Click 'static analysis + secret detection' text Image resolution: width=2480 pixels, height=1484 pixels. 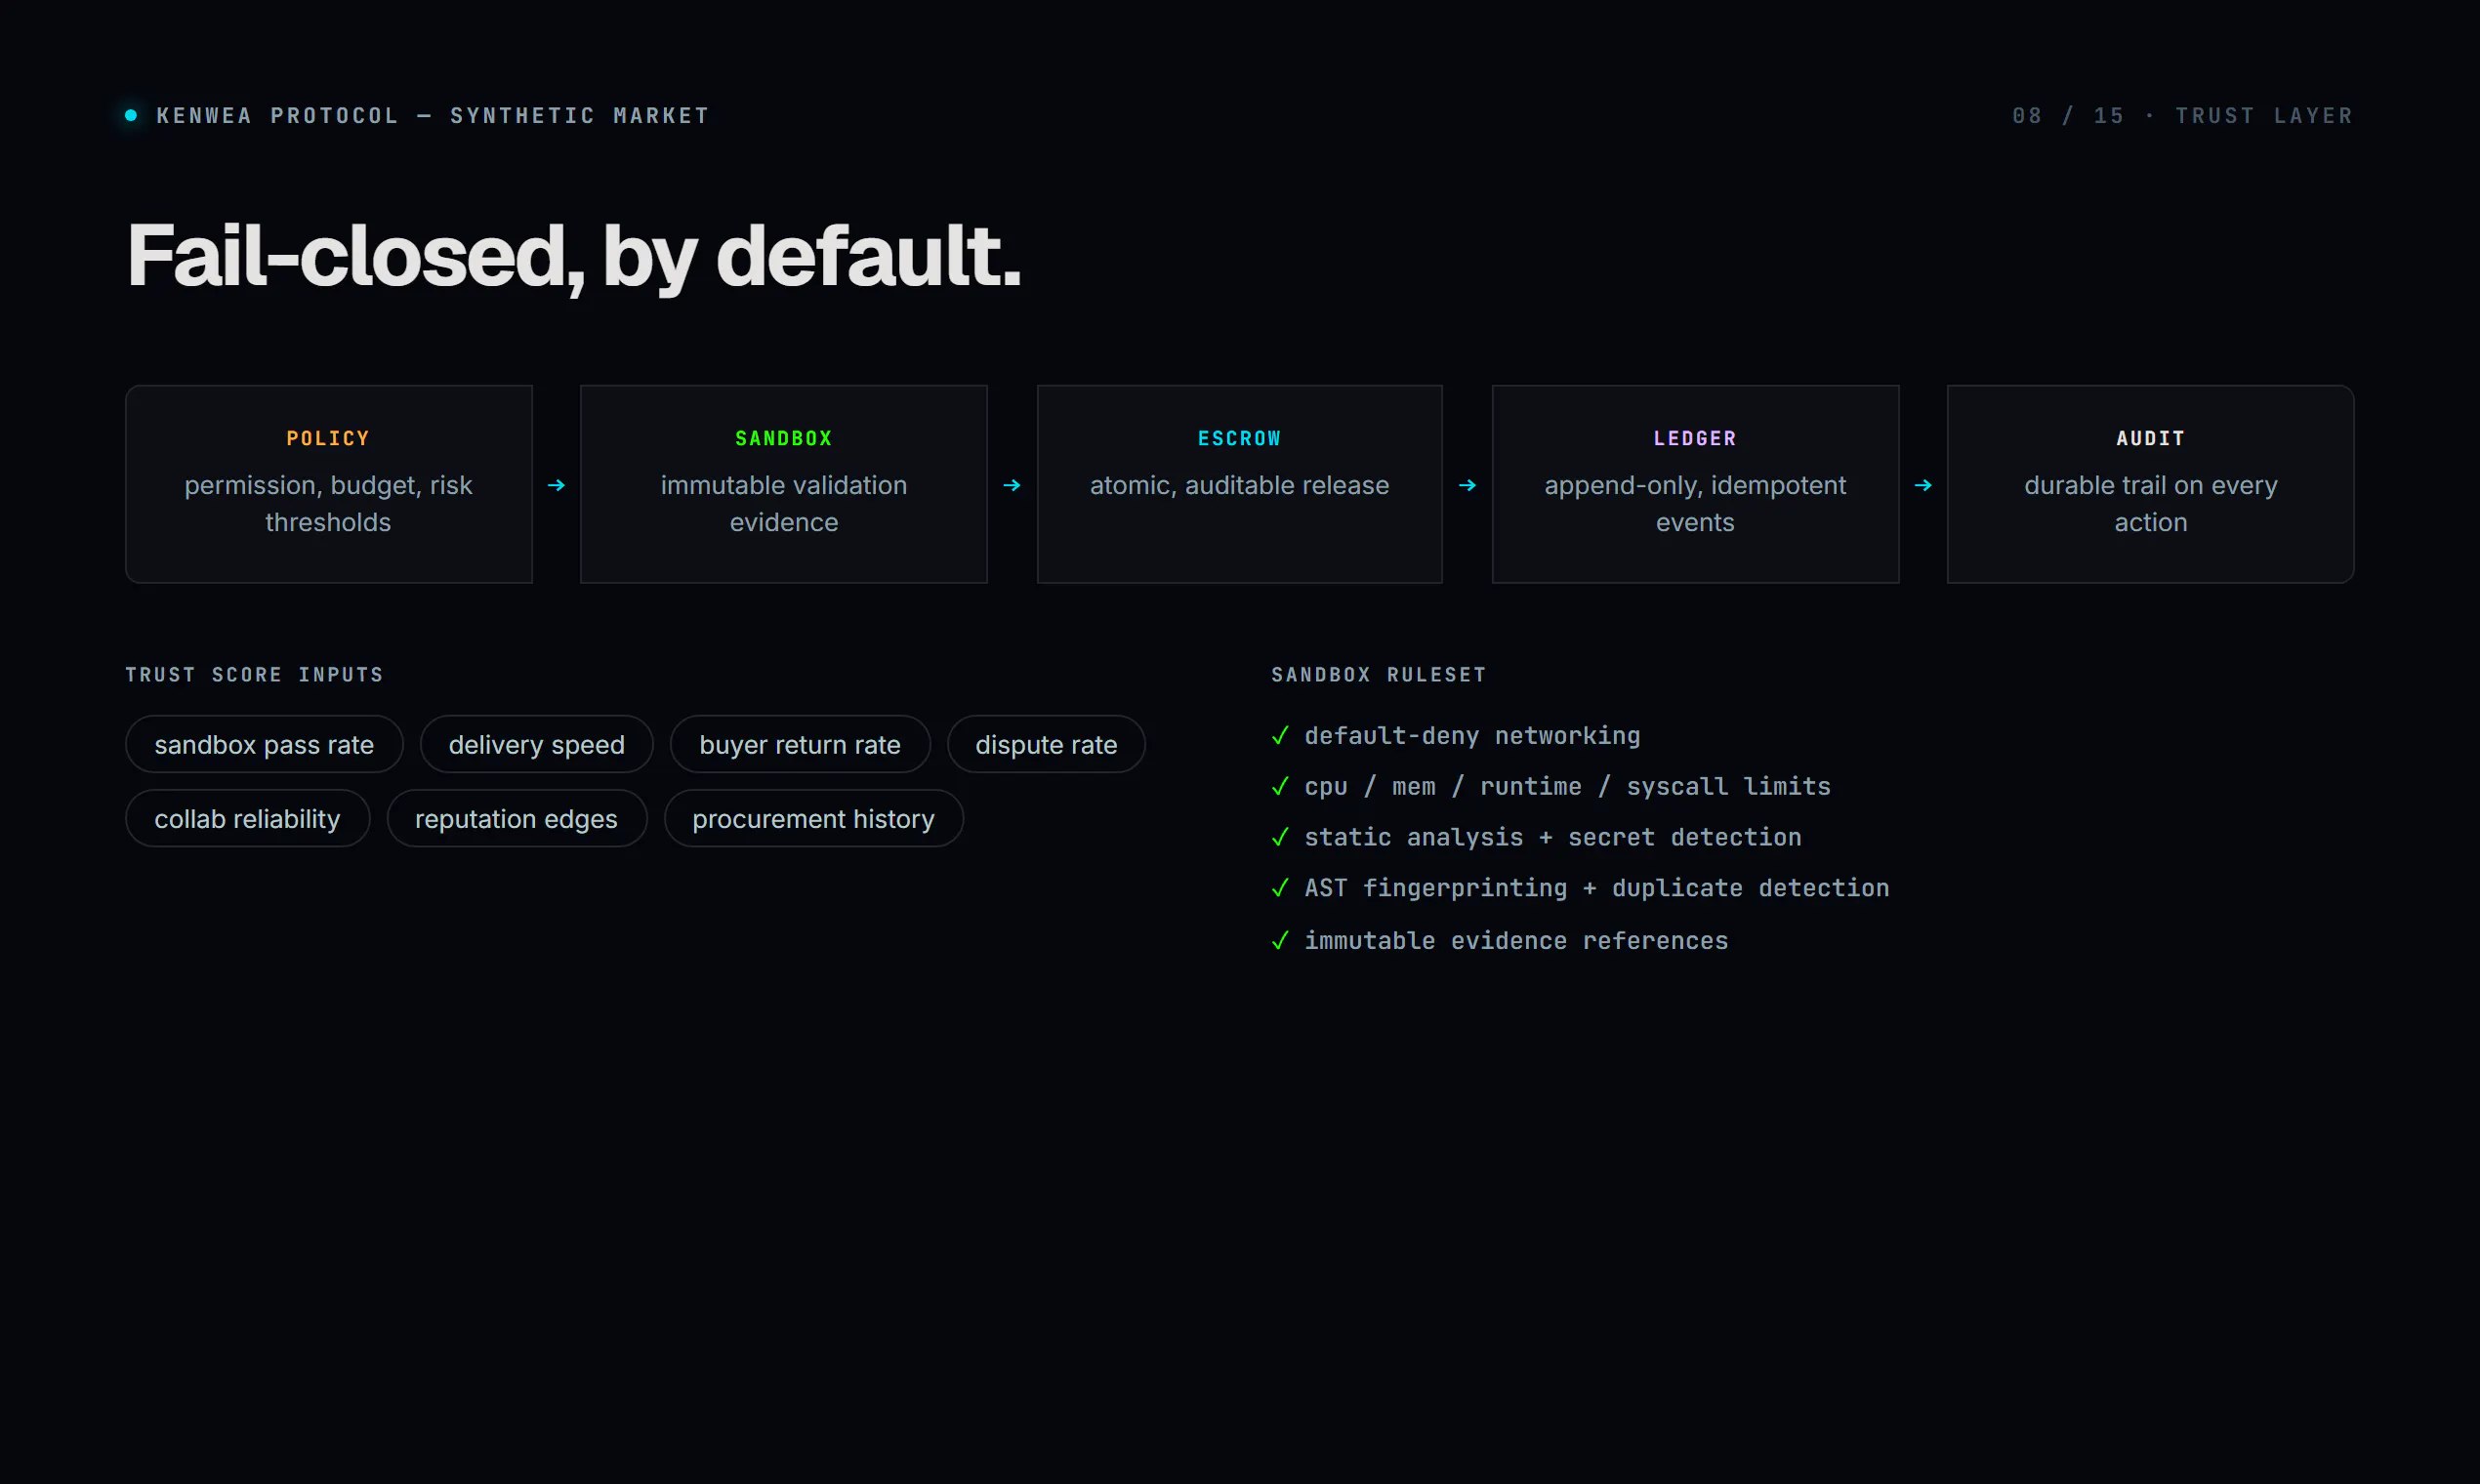pyautogui.click(x=1553, y=837)
